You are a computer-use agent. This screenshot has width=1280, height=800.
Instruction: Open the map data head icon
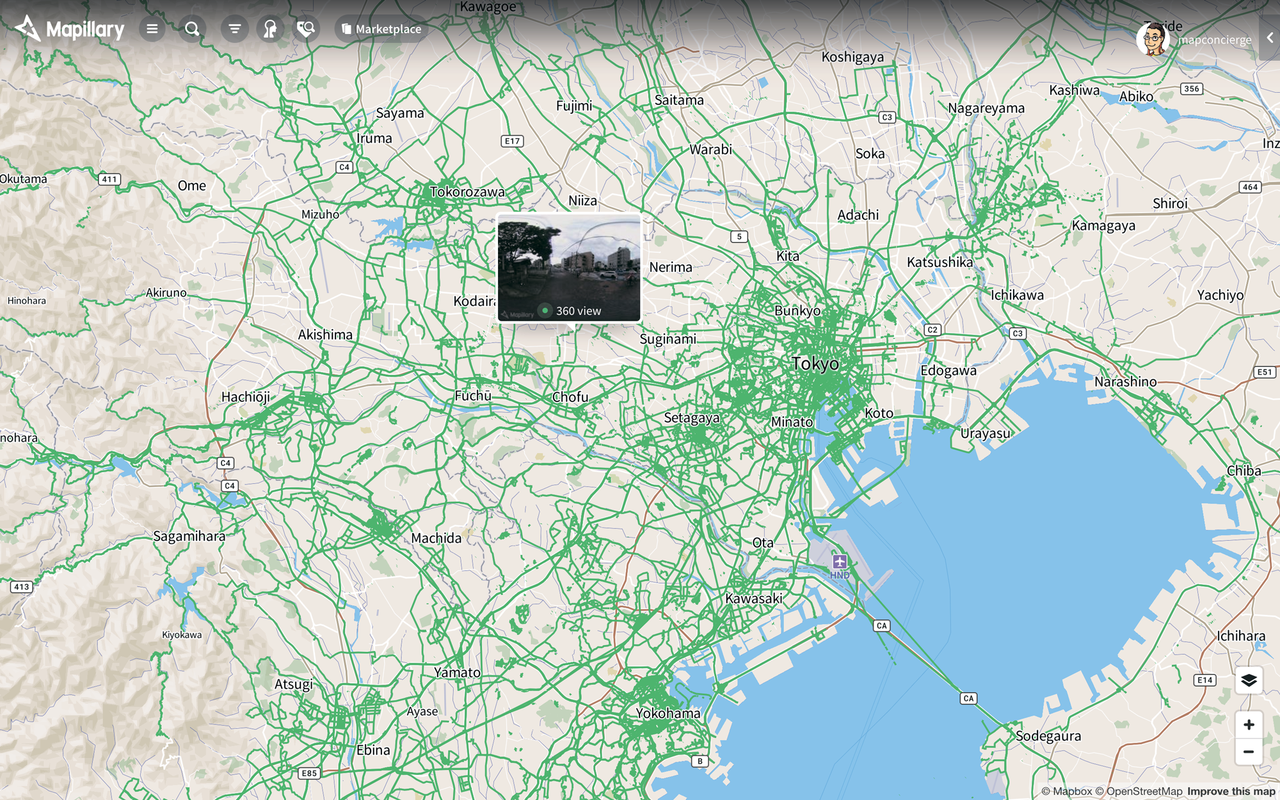click(270, 29)
